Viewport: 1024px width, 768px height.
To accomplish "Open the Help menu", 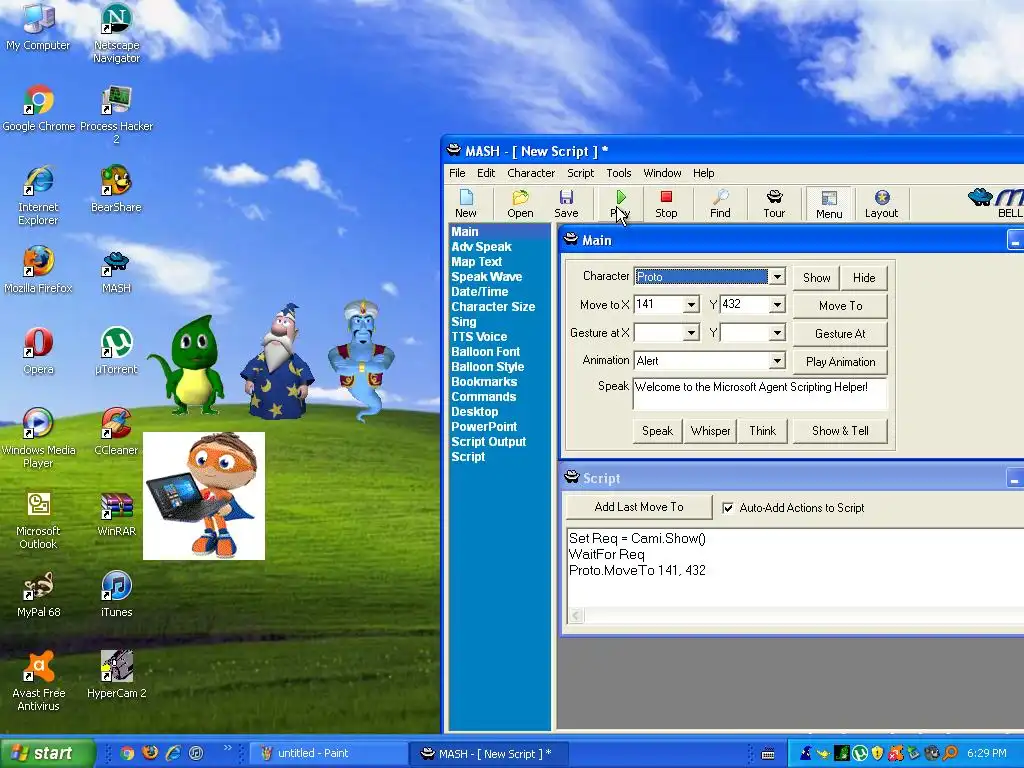I will point(703,173).
